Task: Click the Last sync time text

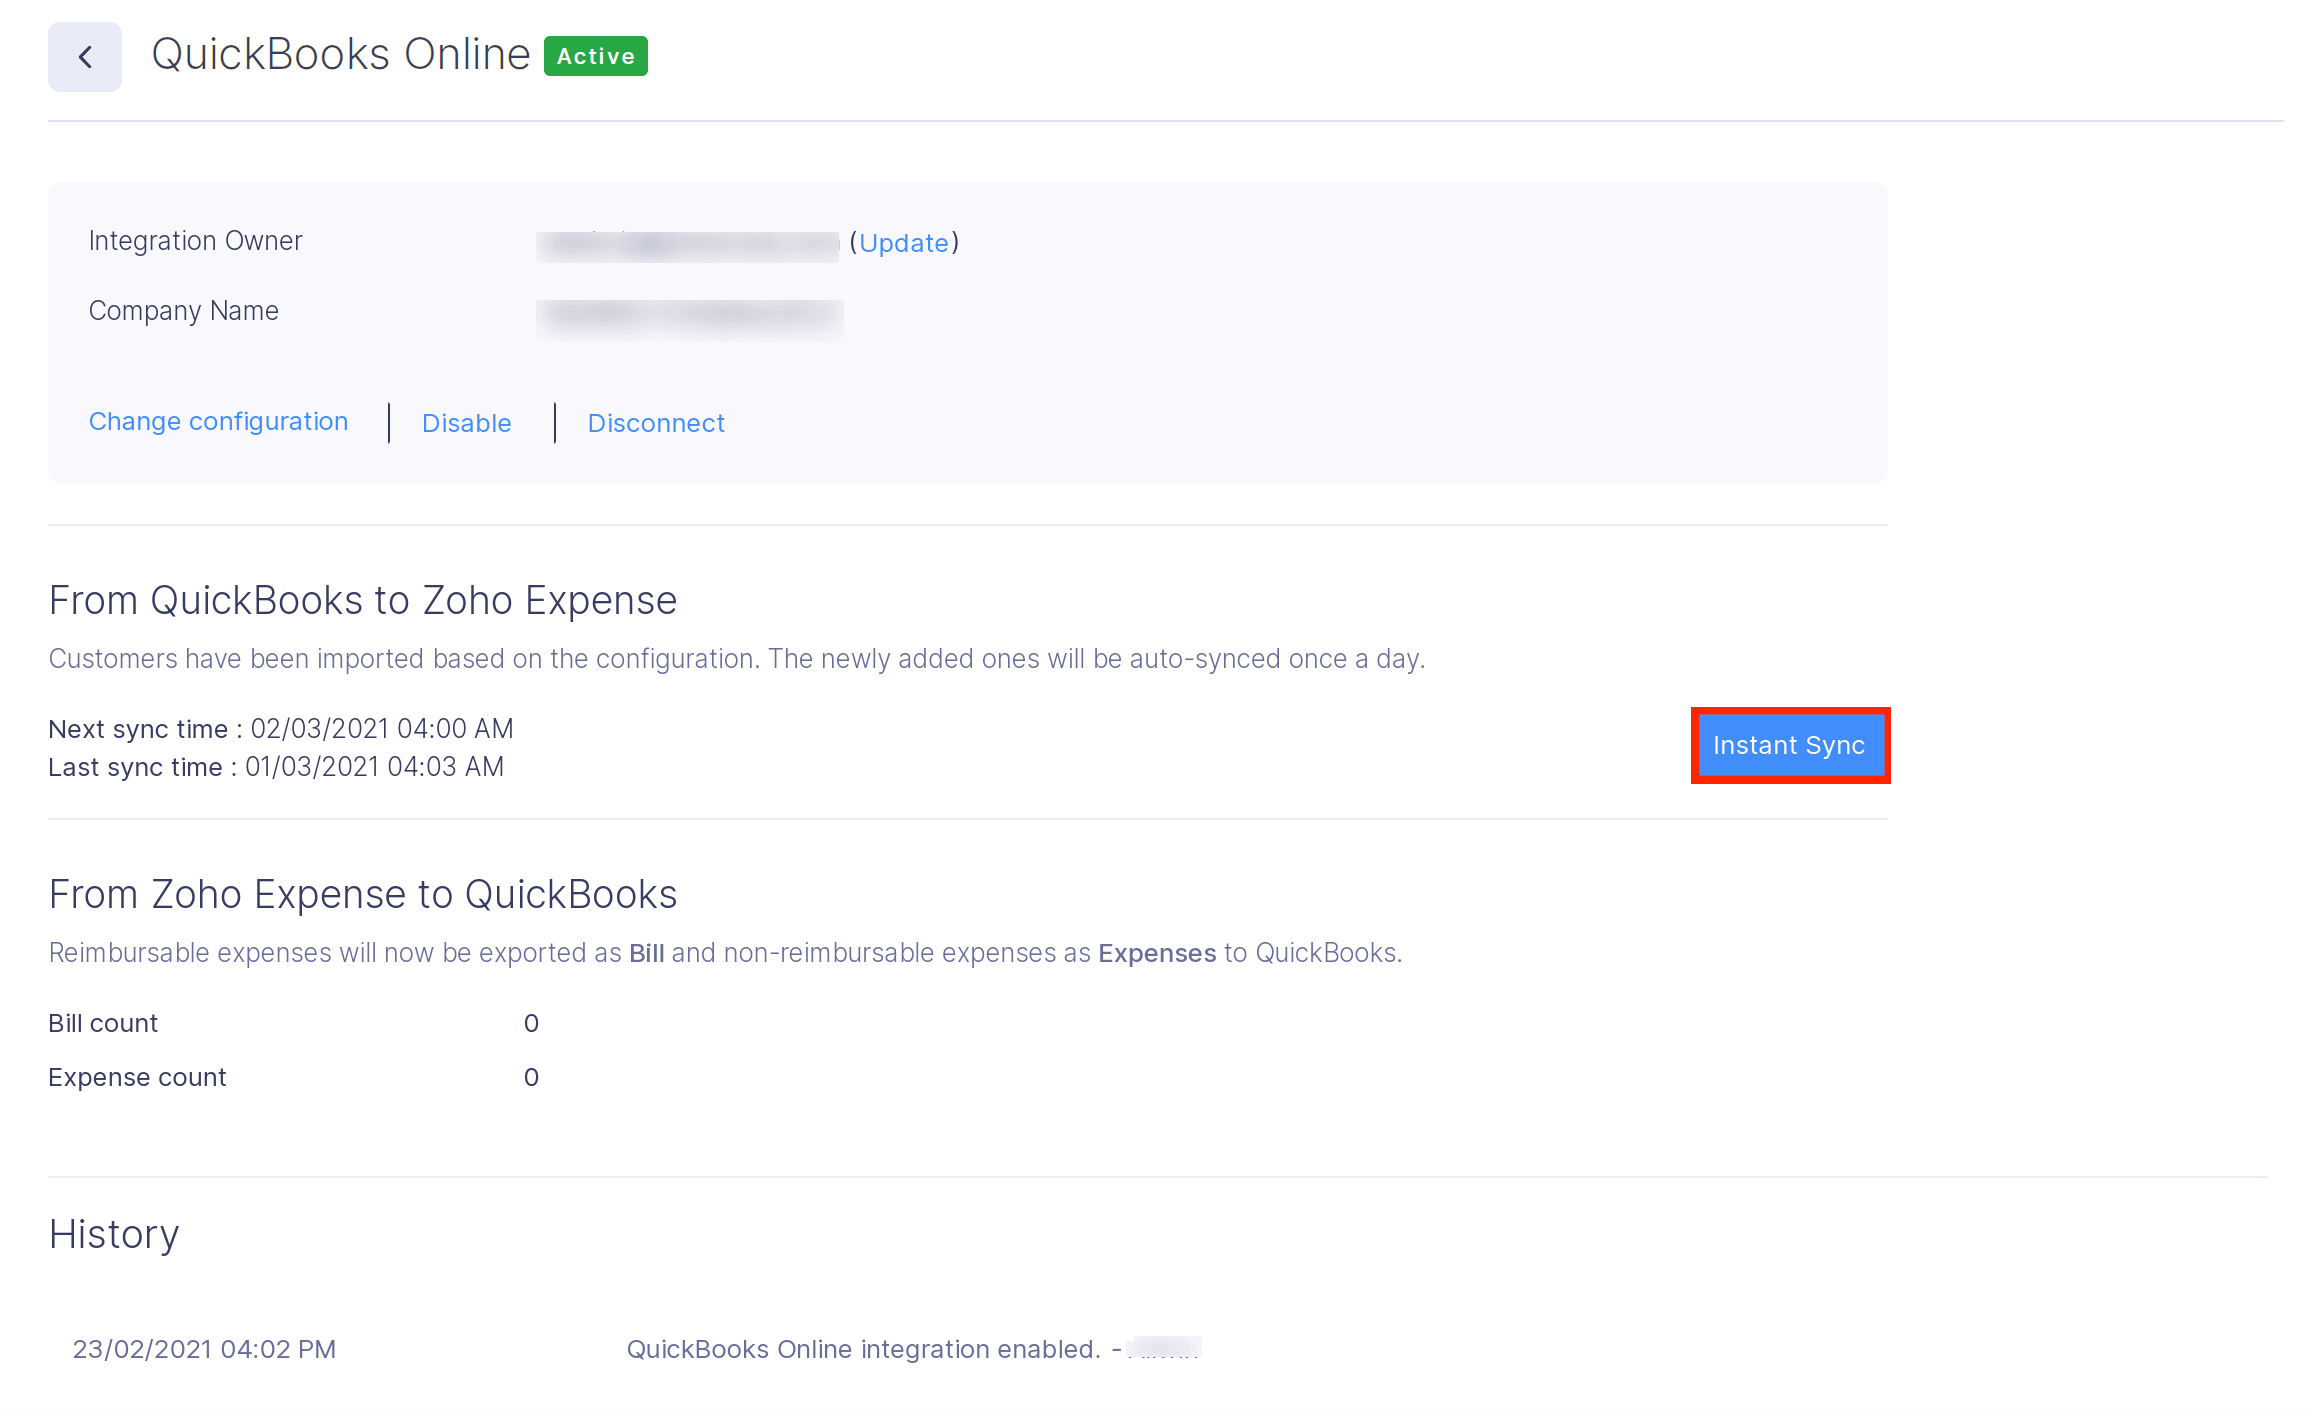Action: (276, 767)
